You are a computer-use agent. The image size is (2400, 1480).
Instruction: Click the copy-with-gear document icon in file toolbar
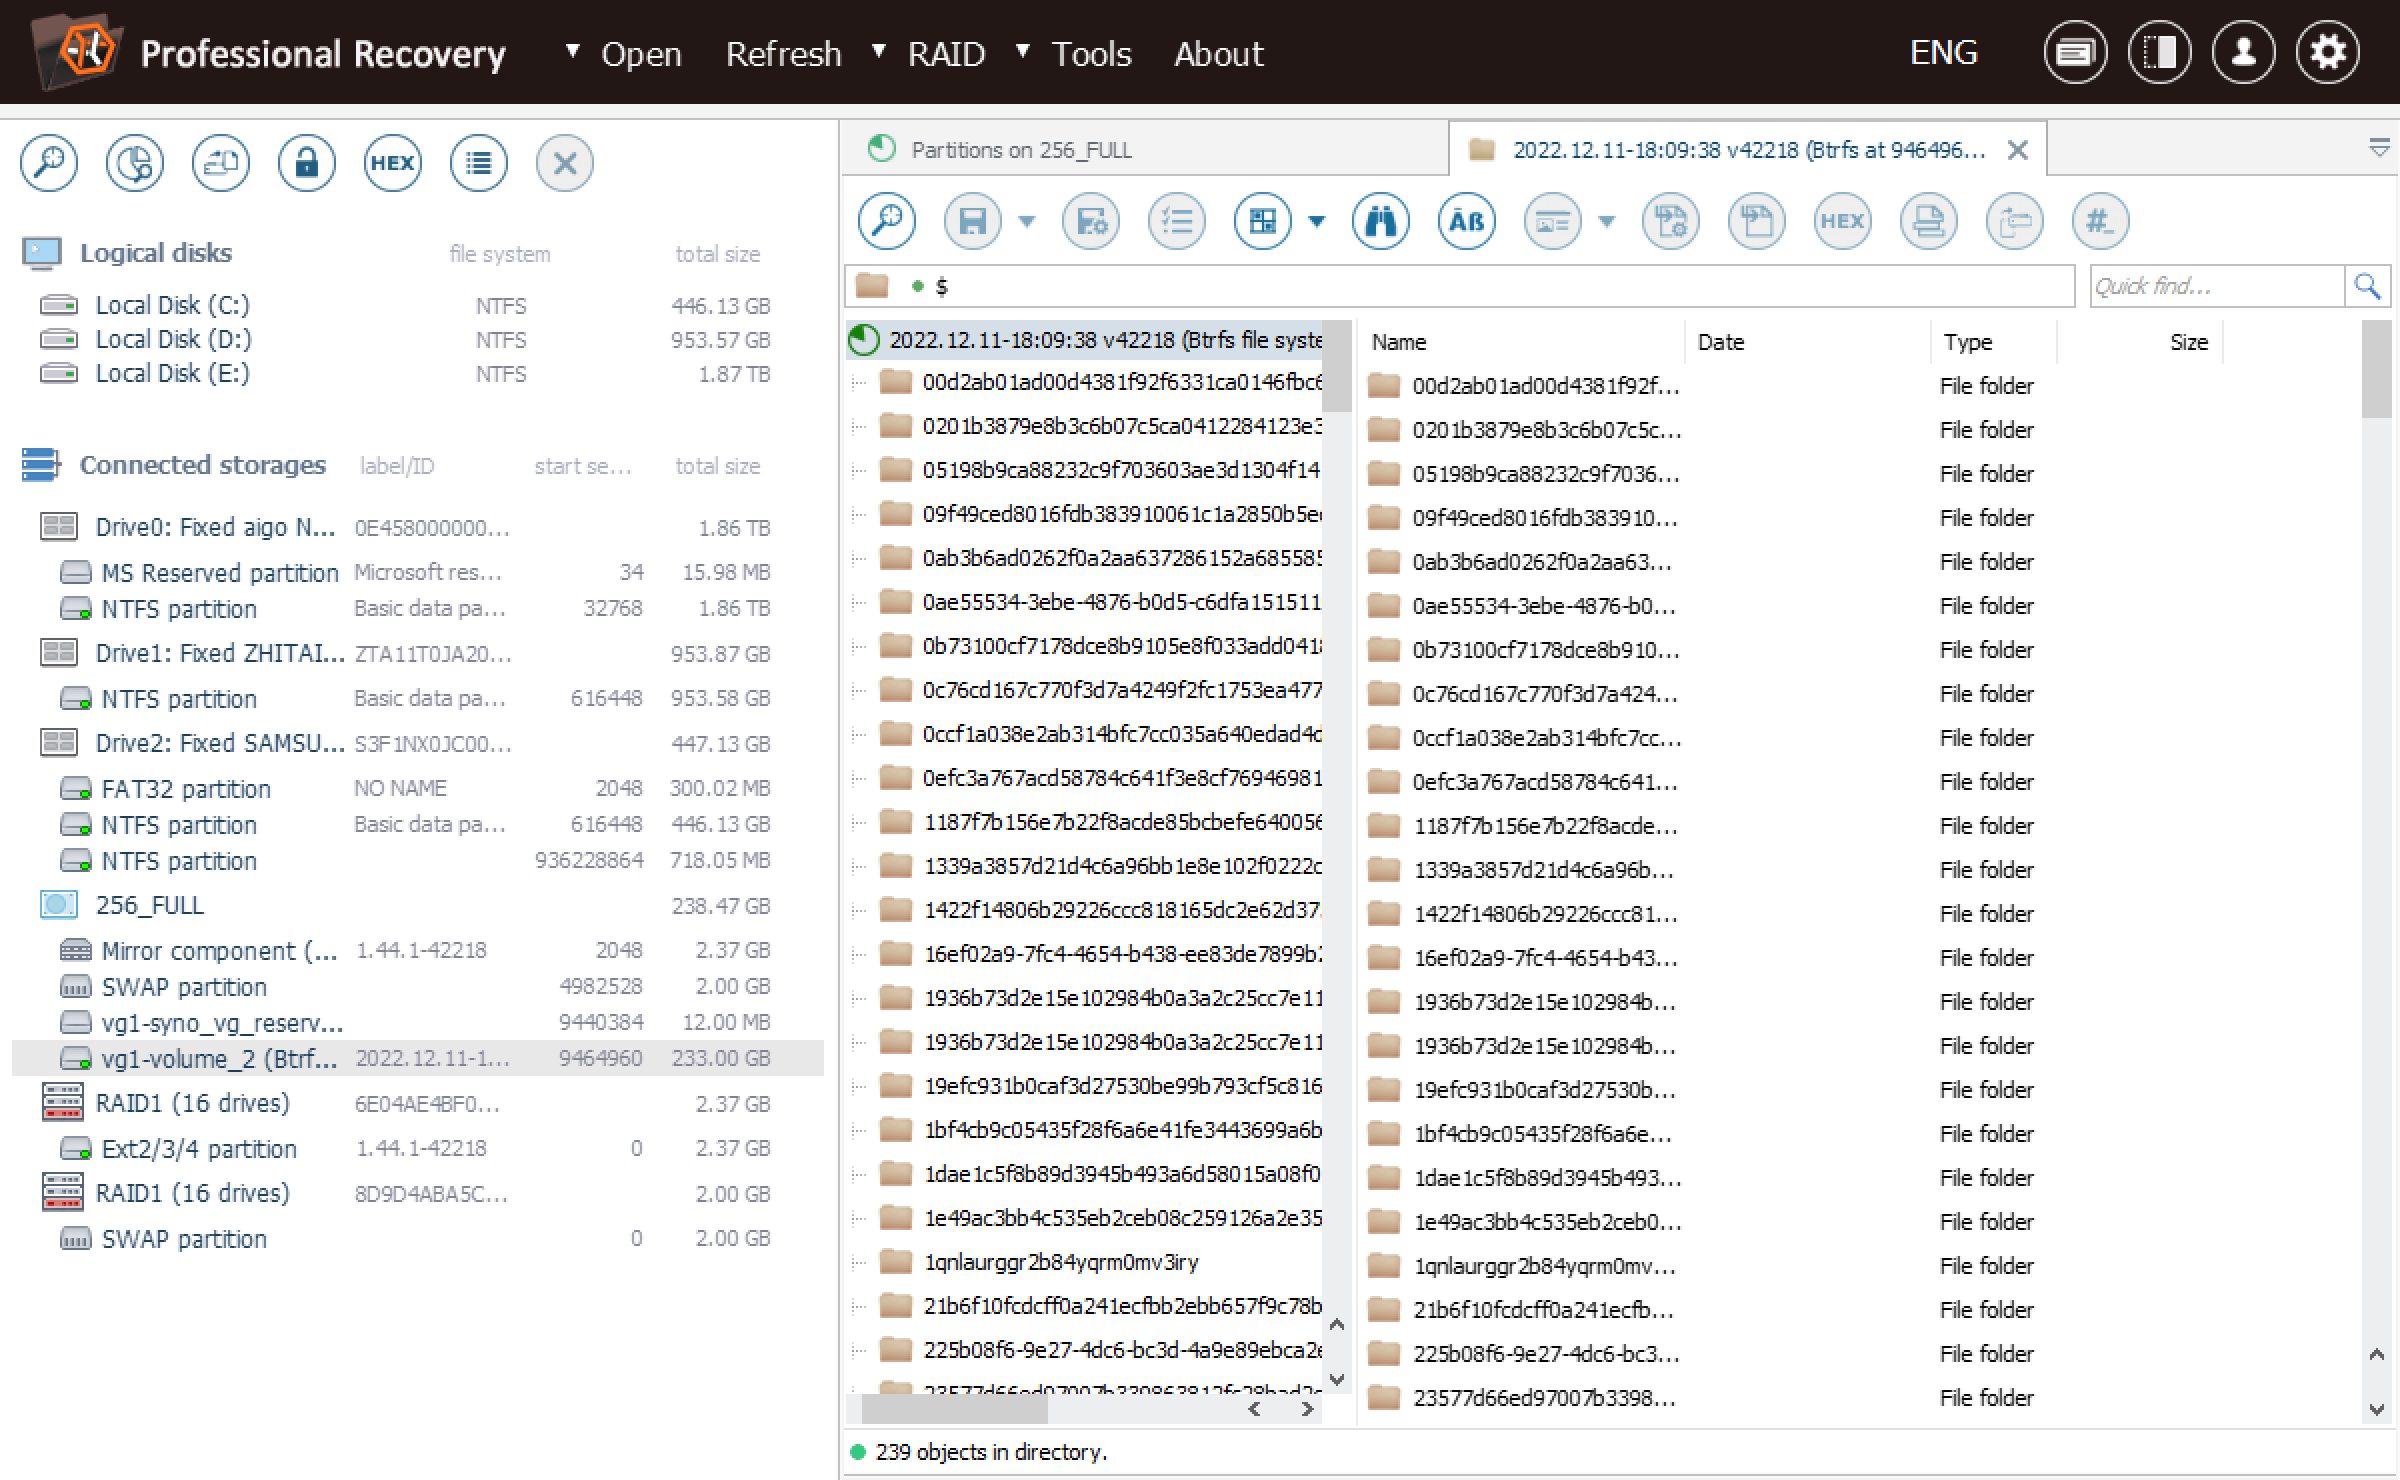tap(1671, 221)
